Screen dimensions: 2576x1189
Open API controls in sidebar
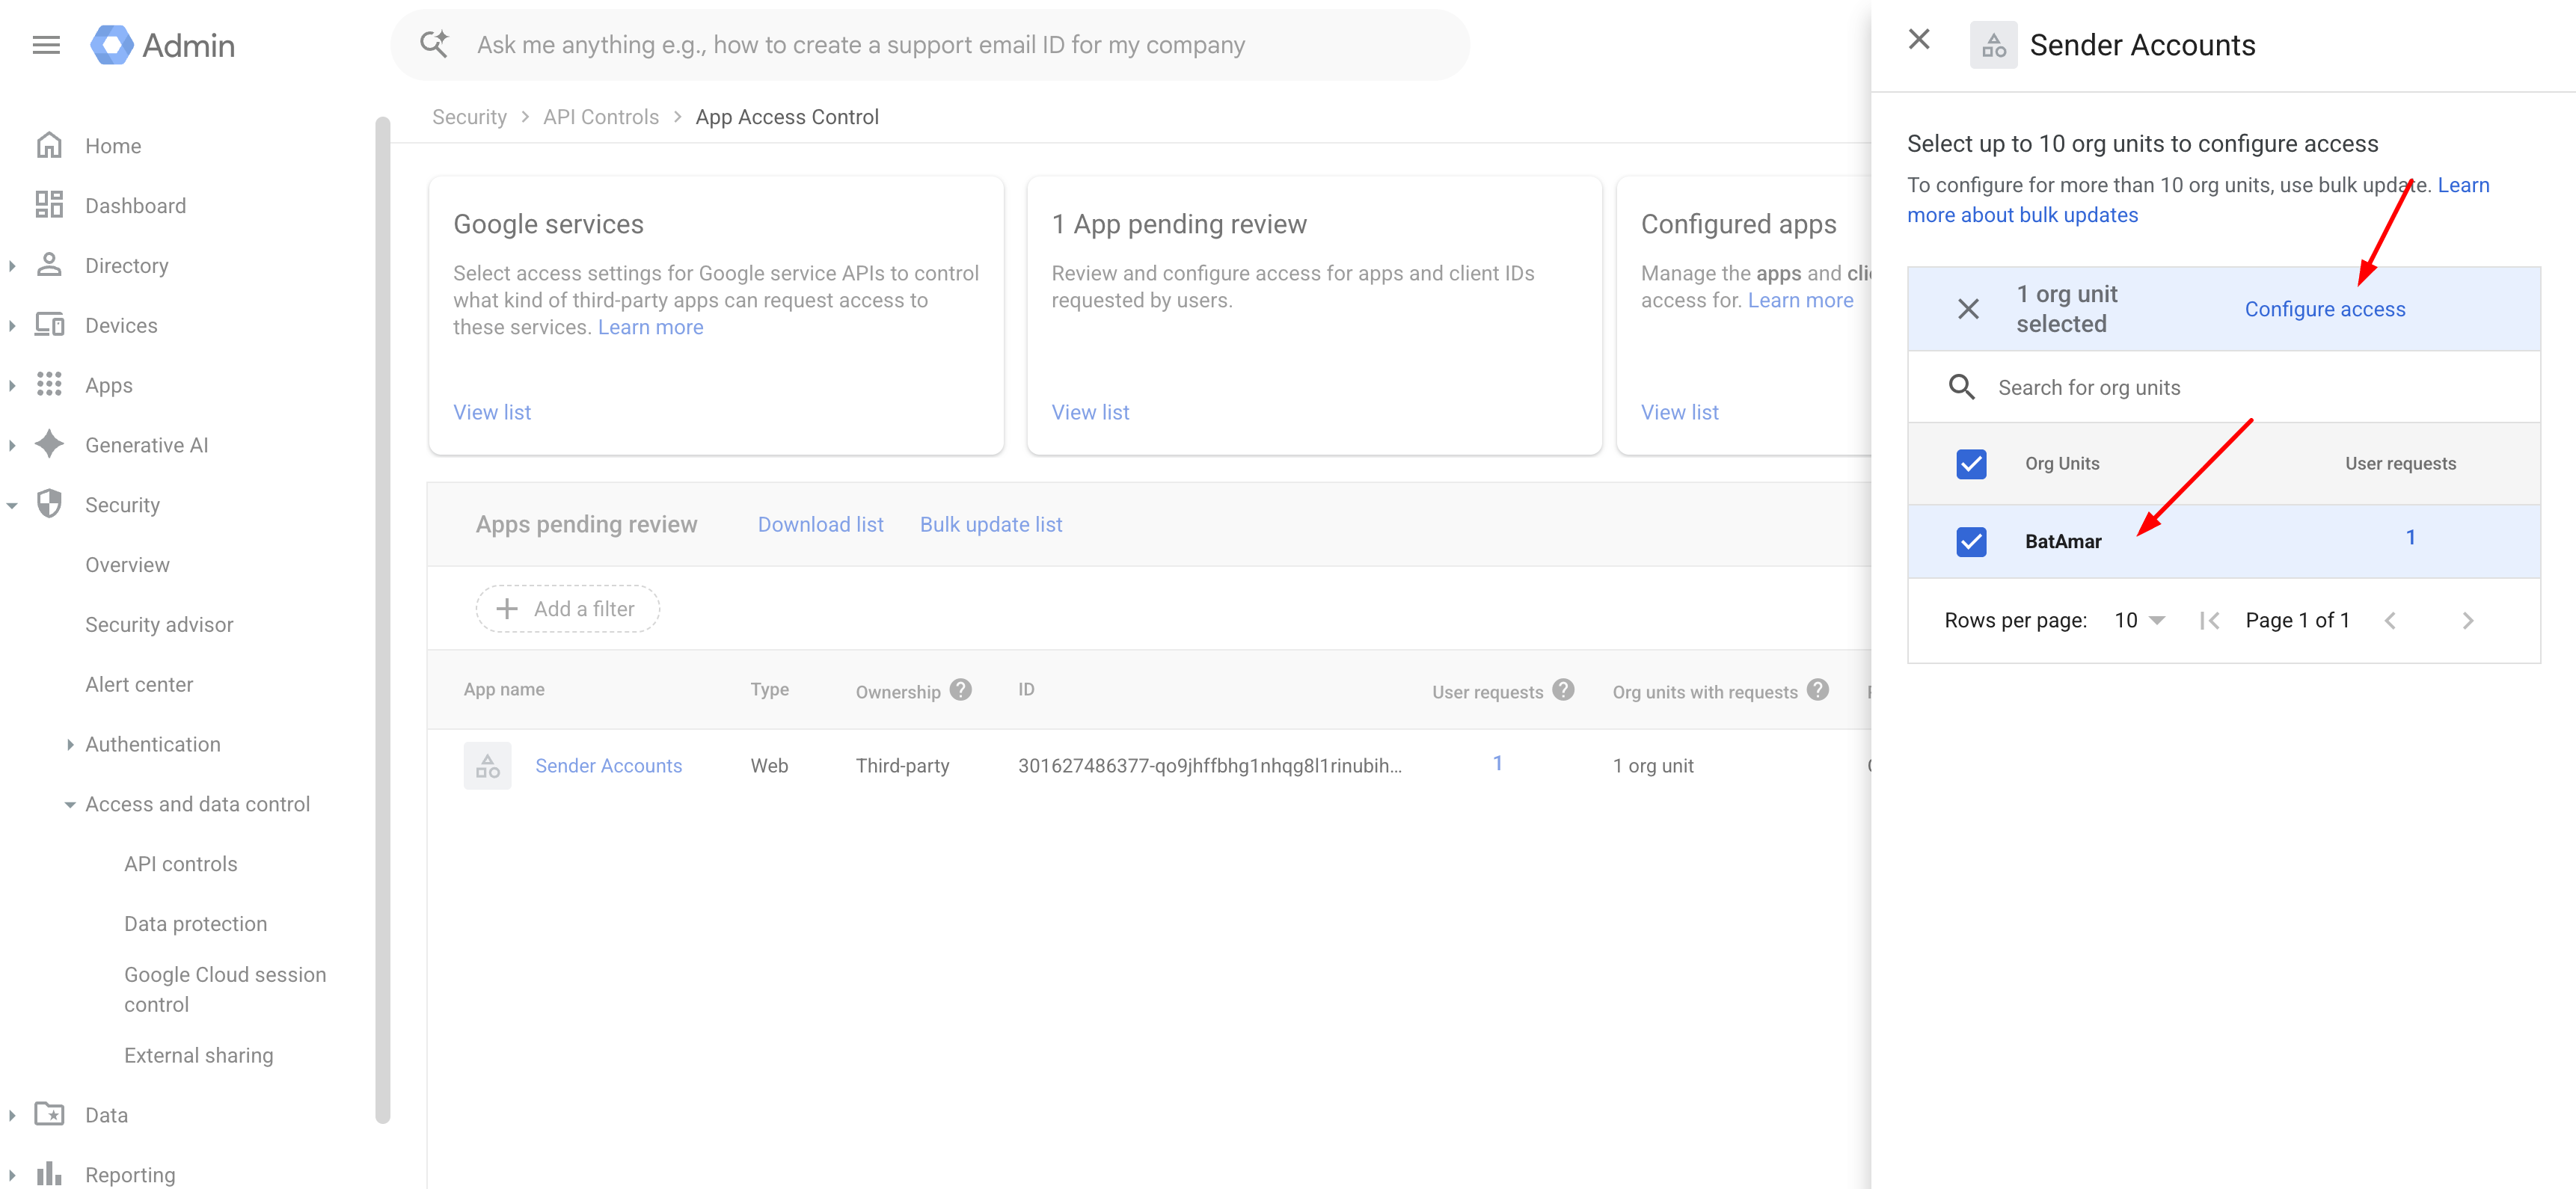coord(181,864)
